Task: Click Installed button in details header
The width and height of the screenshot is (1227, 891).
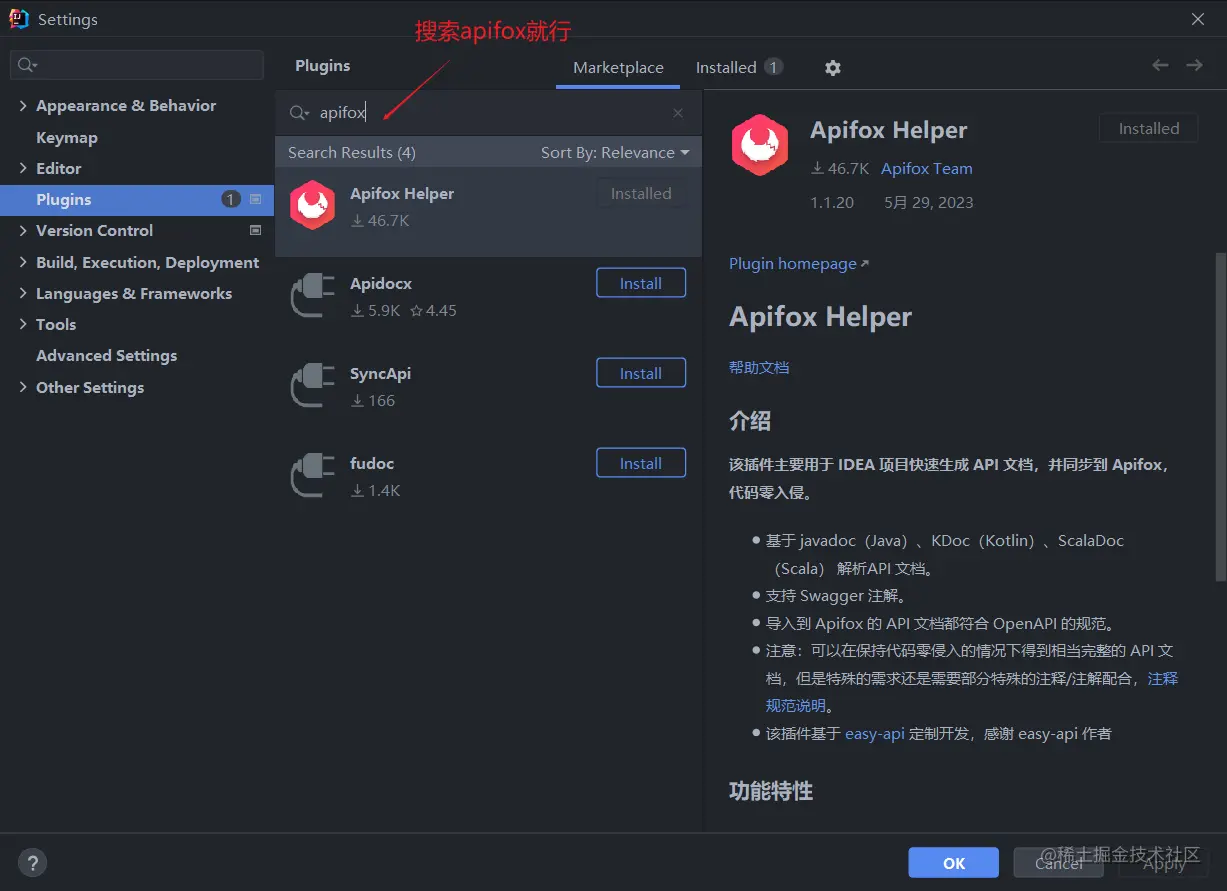Action: (1149, 128)
